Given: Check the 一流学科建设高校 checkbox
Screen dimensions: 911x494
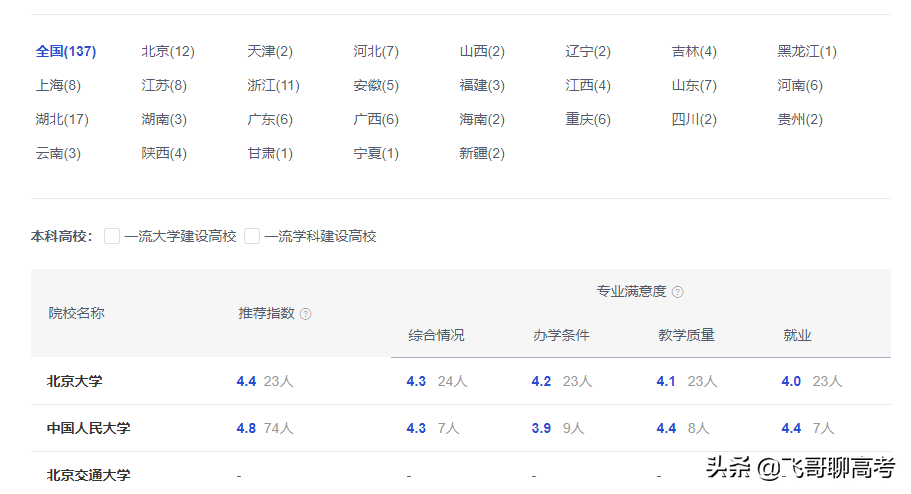Looking at the screenshot, I should pos(252,236).
